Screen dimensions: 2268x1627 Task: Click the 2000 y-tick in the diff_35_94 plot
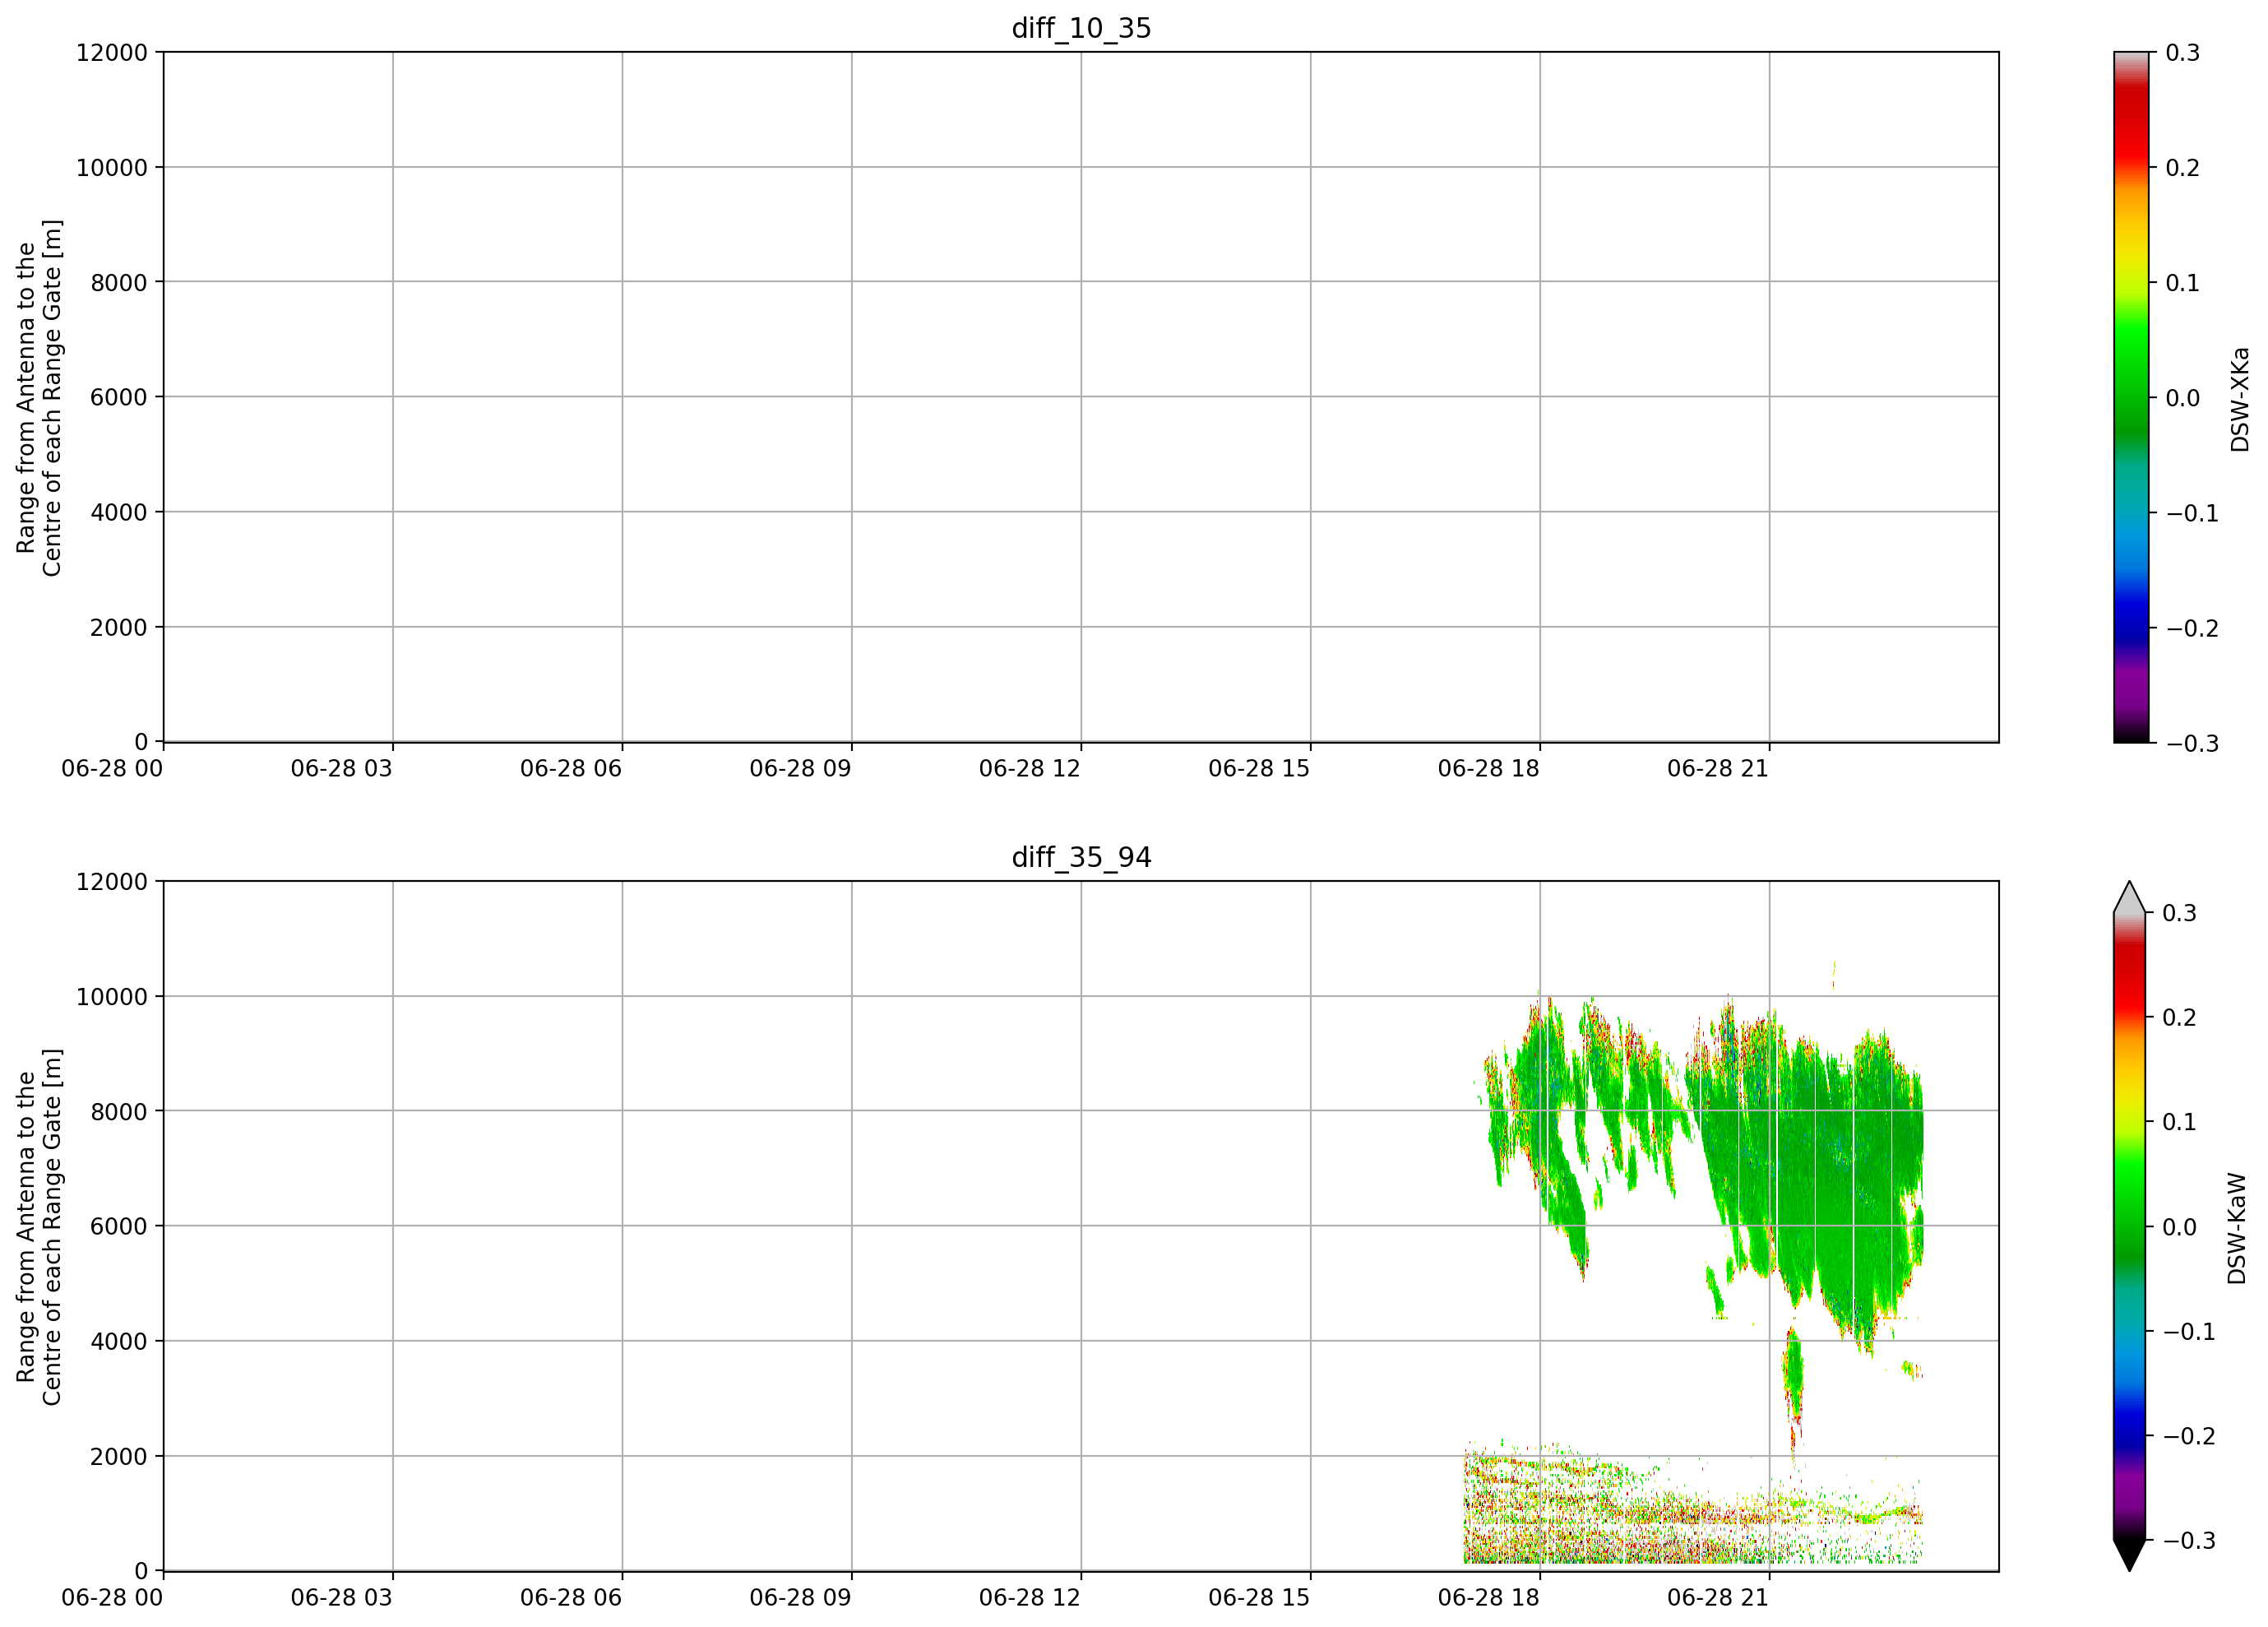119,1457
